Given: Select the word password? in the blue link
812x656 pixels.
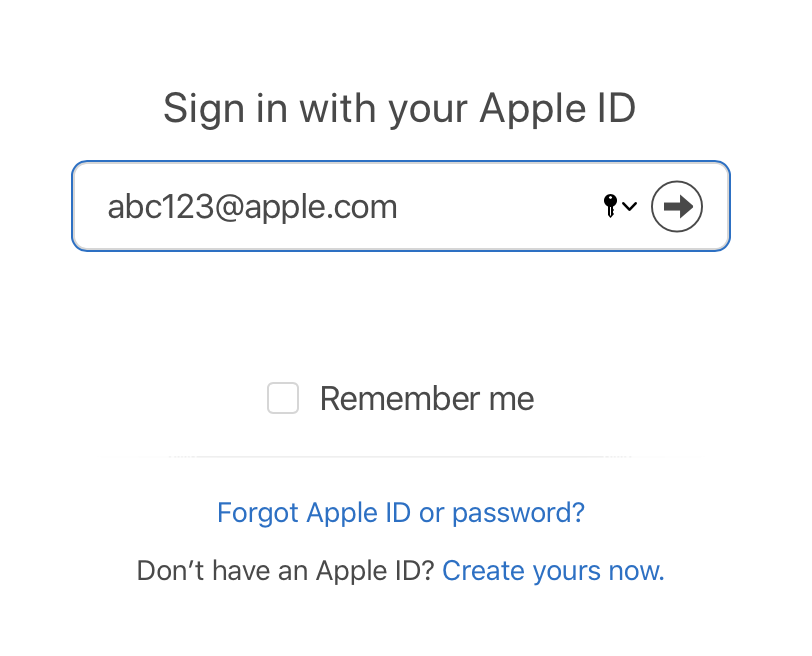Looking at the screenshot, I should click(x=518, y=514).
